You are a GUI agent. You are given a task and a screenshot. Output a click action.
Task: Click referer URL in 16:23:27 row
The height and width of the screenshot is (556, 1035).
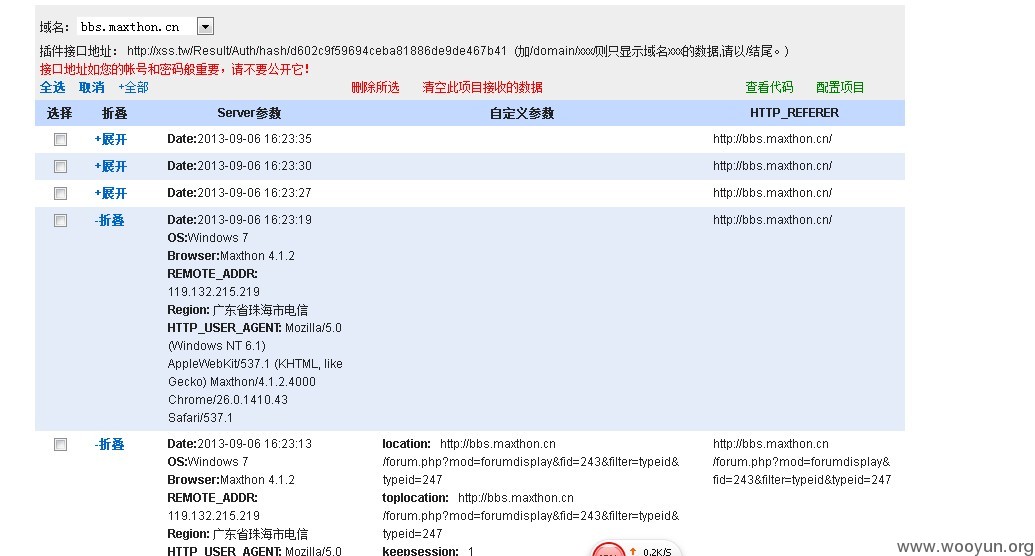pos(772,193)
